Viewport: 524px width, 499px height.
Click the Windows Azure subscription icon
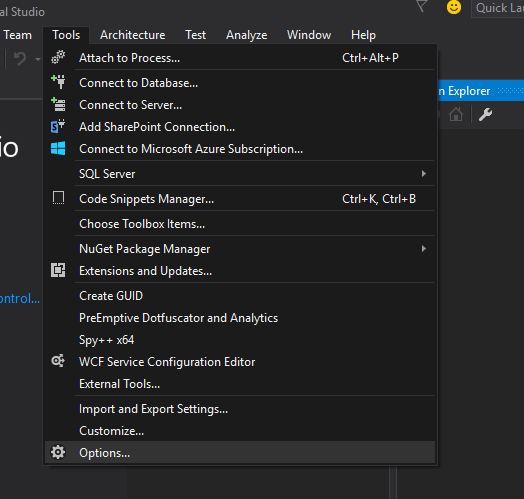pyautogui.click(x=58, y=148)
